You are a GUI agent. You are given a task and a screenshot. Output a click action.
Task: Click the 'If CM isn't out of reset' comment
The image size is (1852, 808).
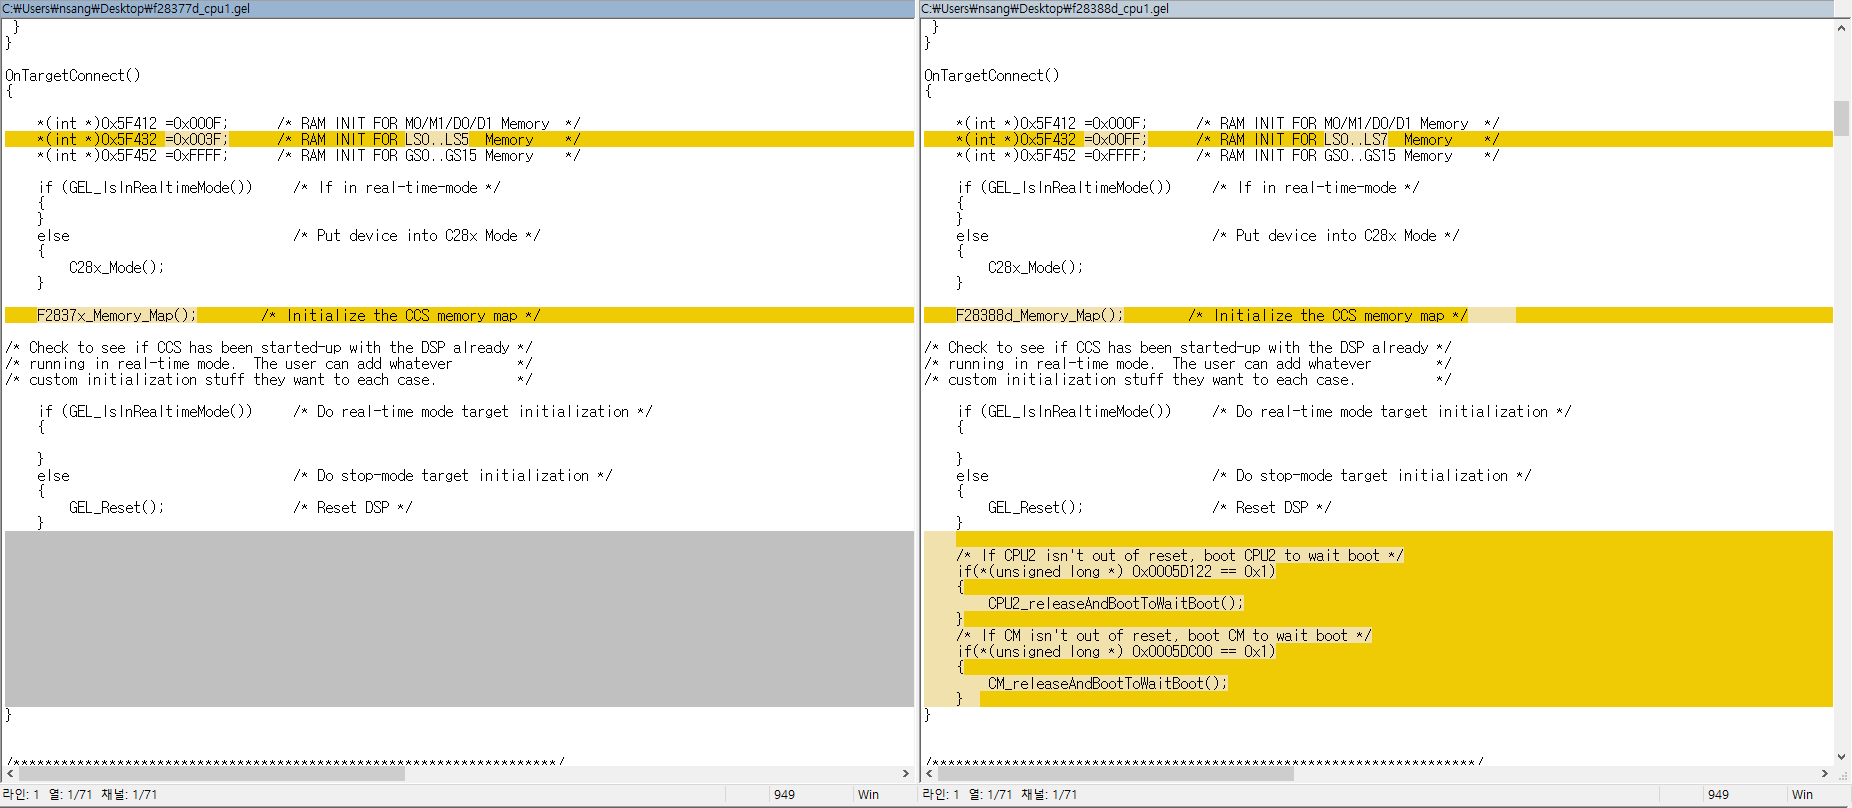pos(1164,636)
